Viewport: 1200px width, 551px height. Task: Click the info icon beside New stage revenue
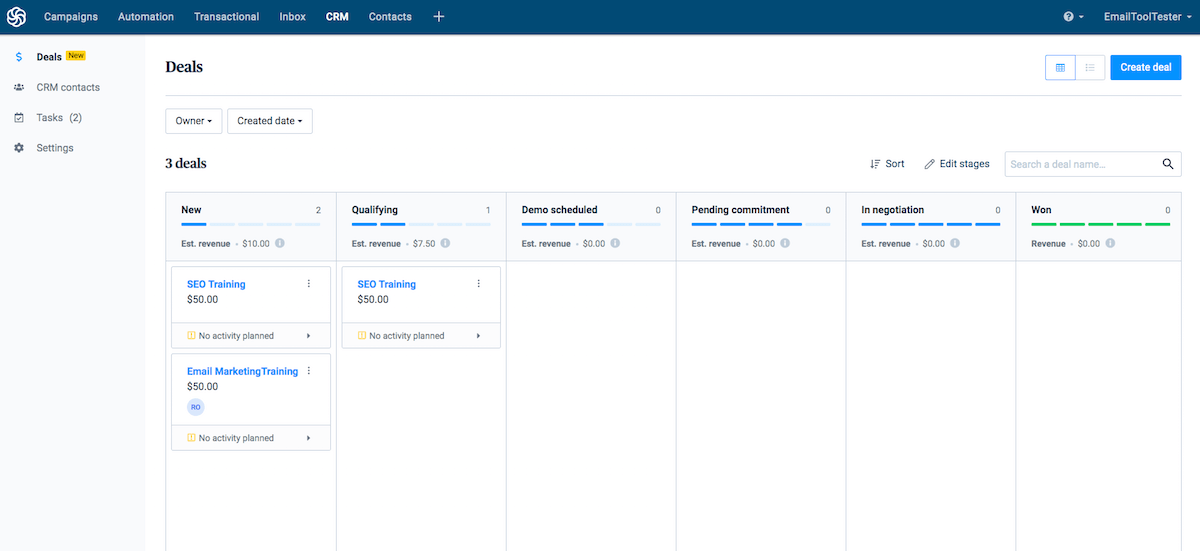click(280, 243)
